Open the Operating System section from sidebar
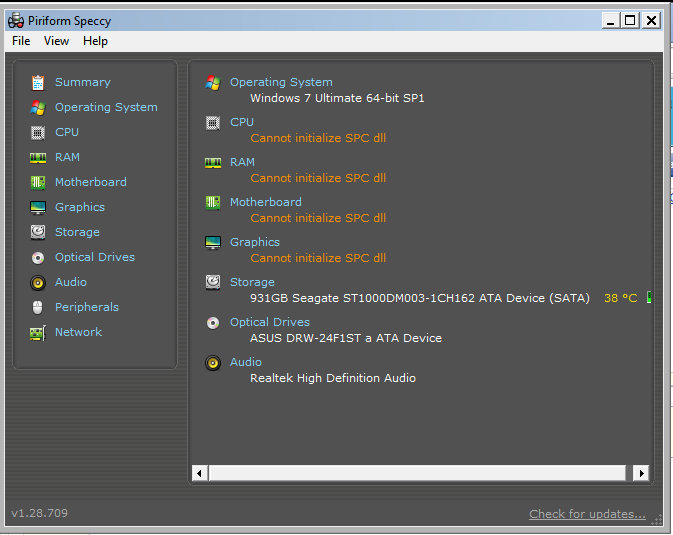Viewport: 673px width, 535px height. coord(106,107)
